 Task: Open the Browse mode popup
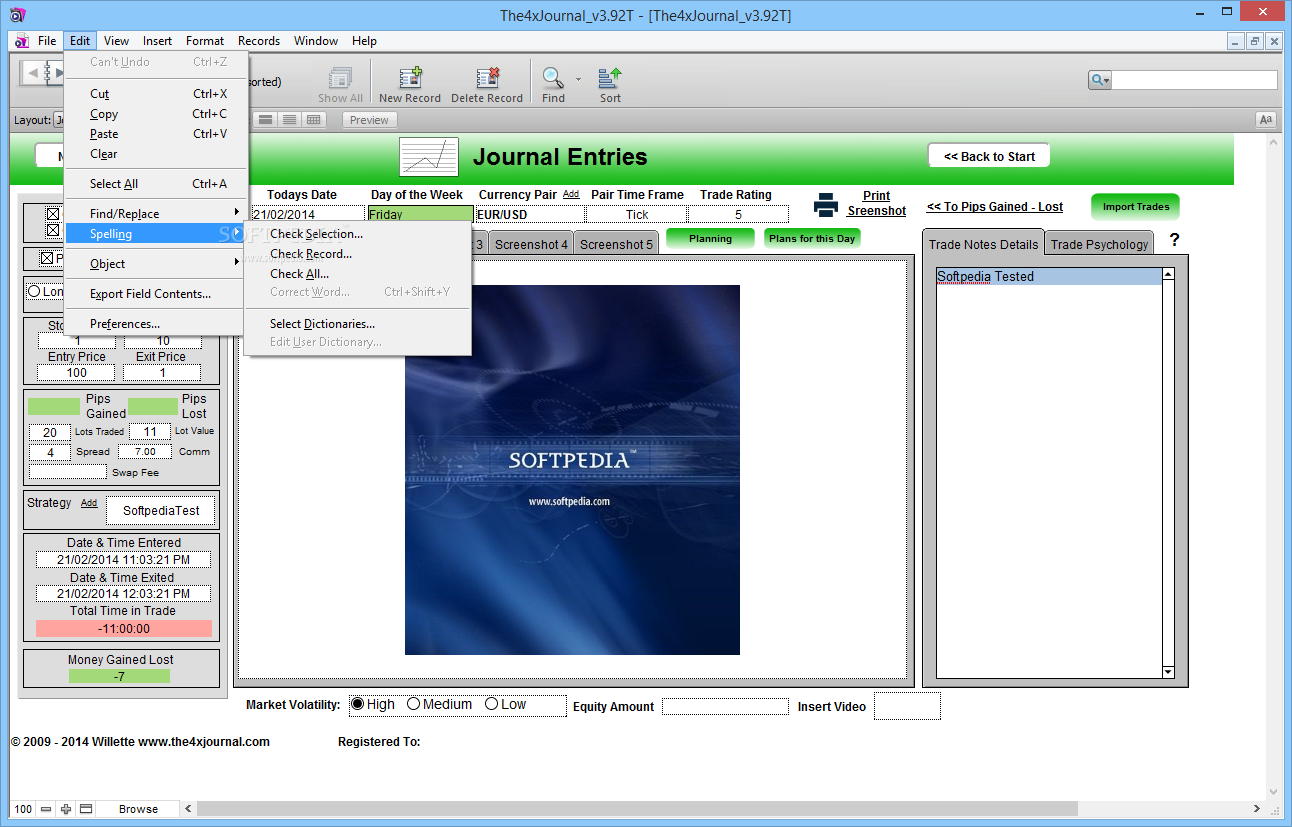138,809
